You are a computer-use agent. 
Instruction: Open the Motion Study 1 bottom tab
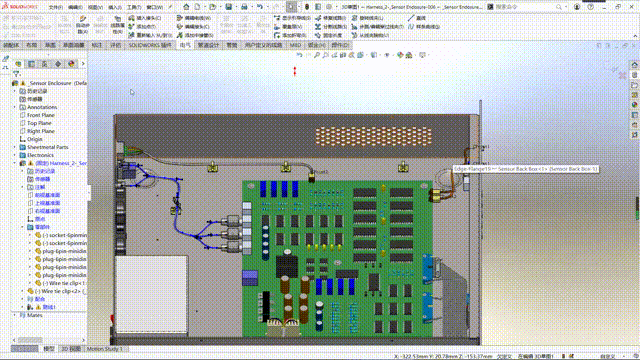[104, 349]
